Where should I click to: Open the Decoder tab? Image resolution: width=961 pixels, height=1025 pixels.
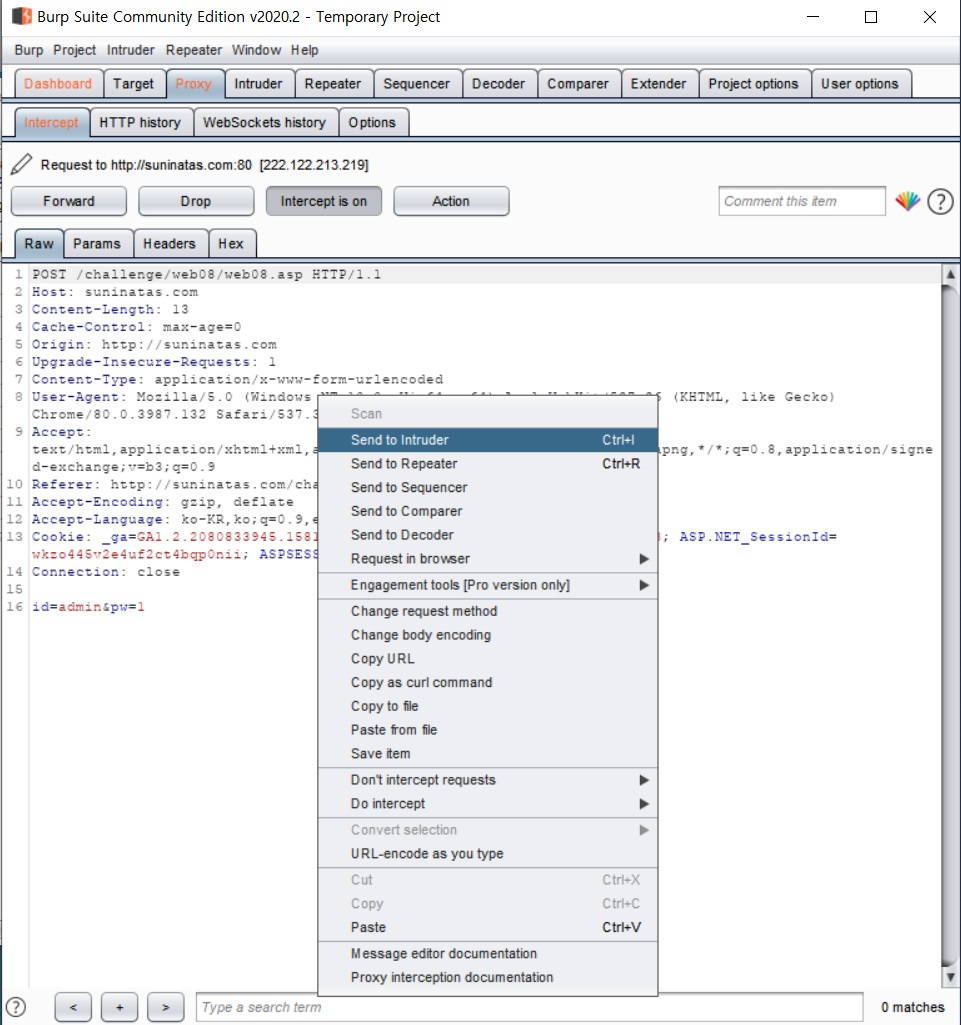coord(499,84)
